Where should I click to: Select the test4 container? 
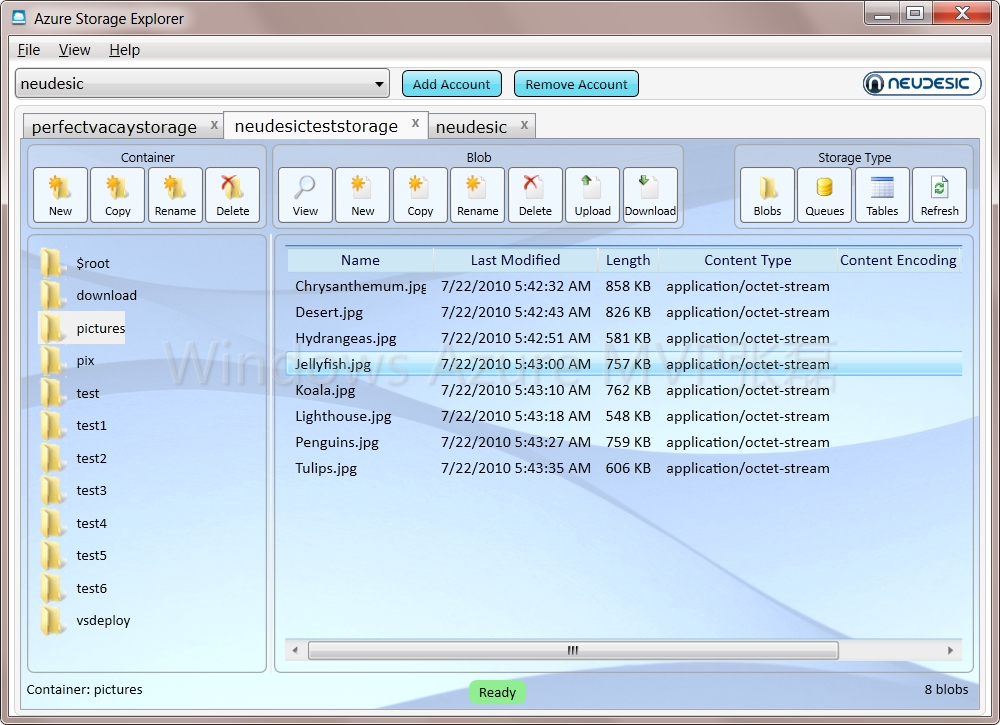click(73, 523)
